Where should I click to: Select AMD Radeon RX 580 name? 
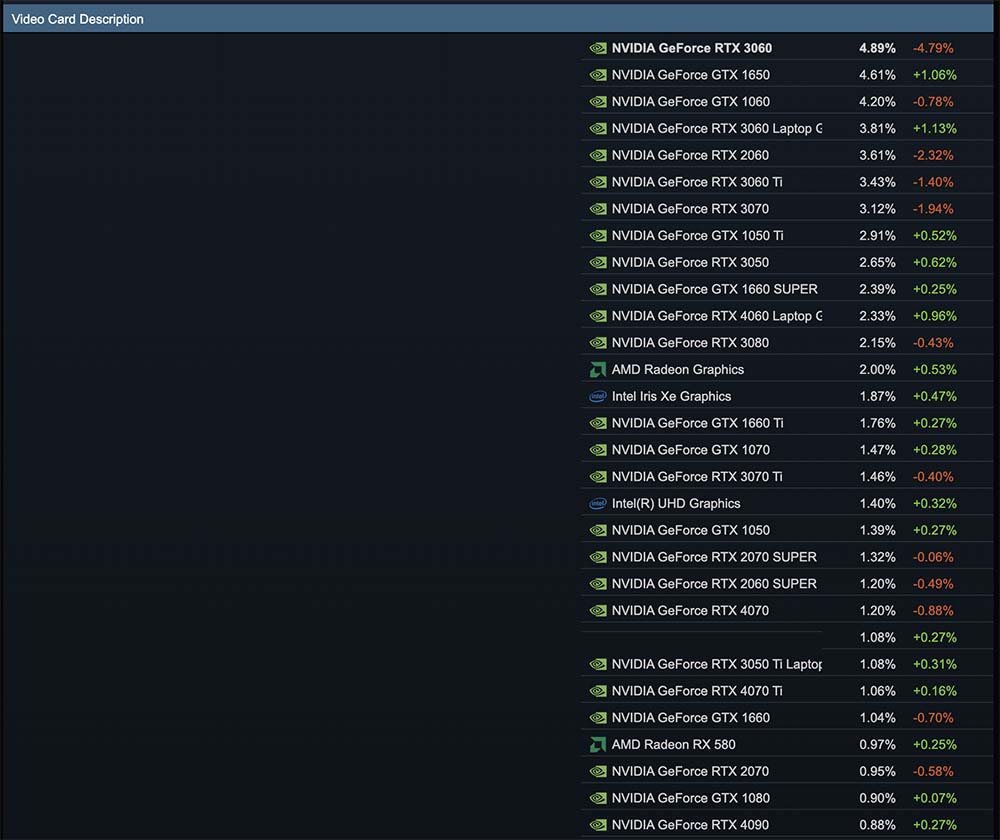coord(673,745)
